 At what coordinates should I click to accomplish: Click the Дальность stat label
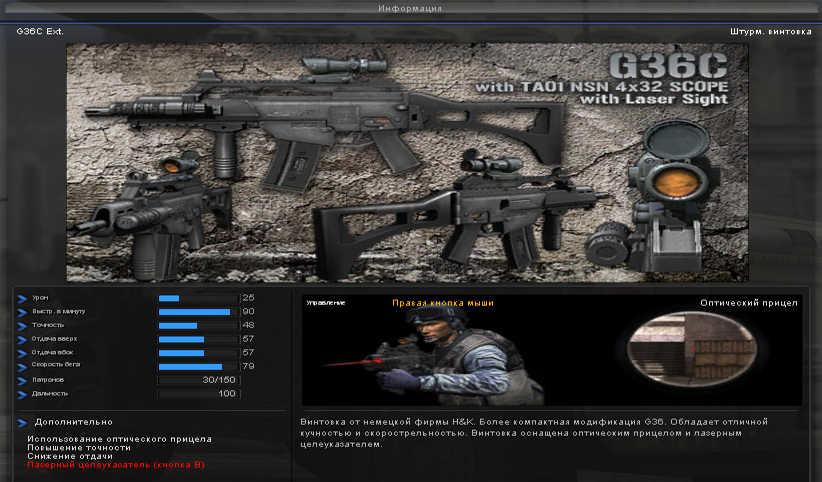[50, 393]
